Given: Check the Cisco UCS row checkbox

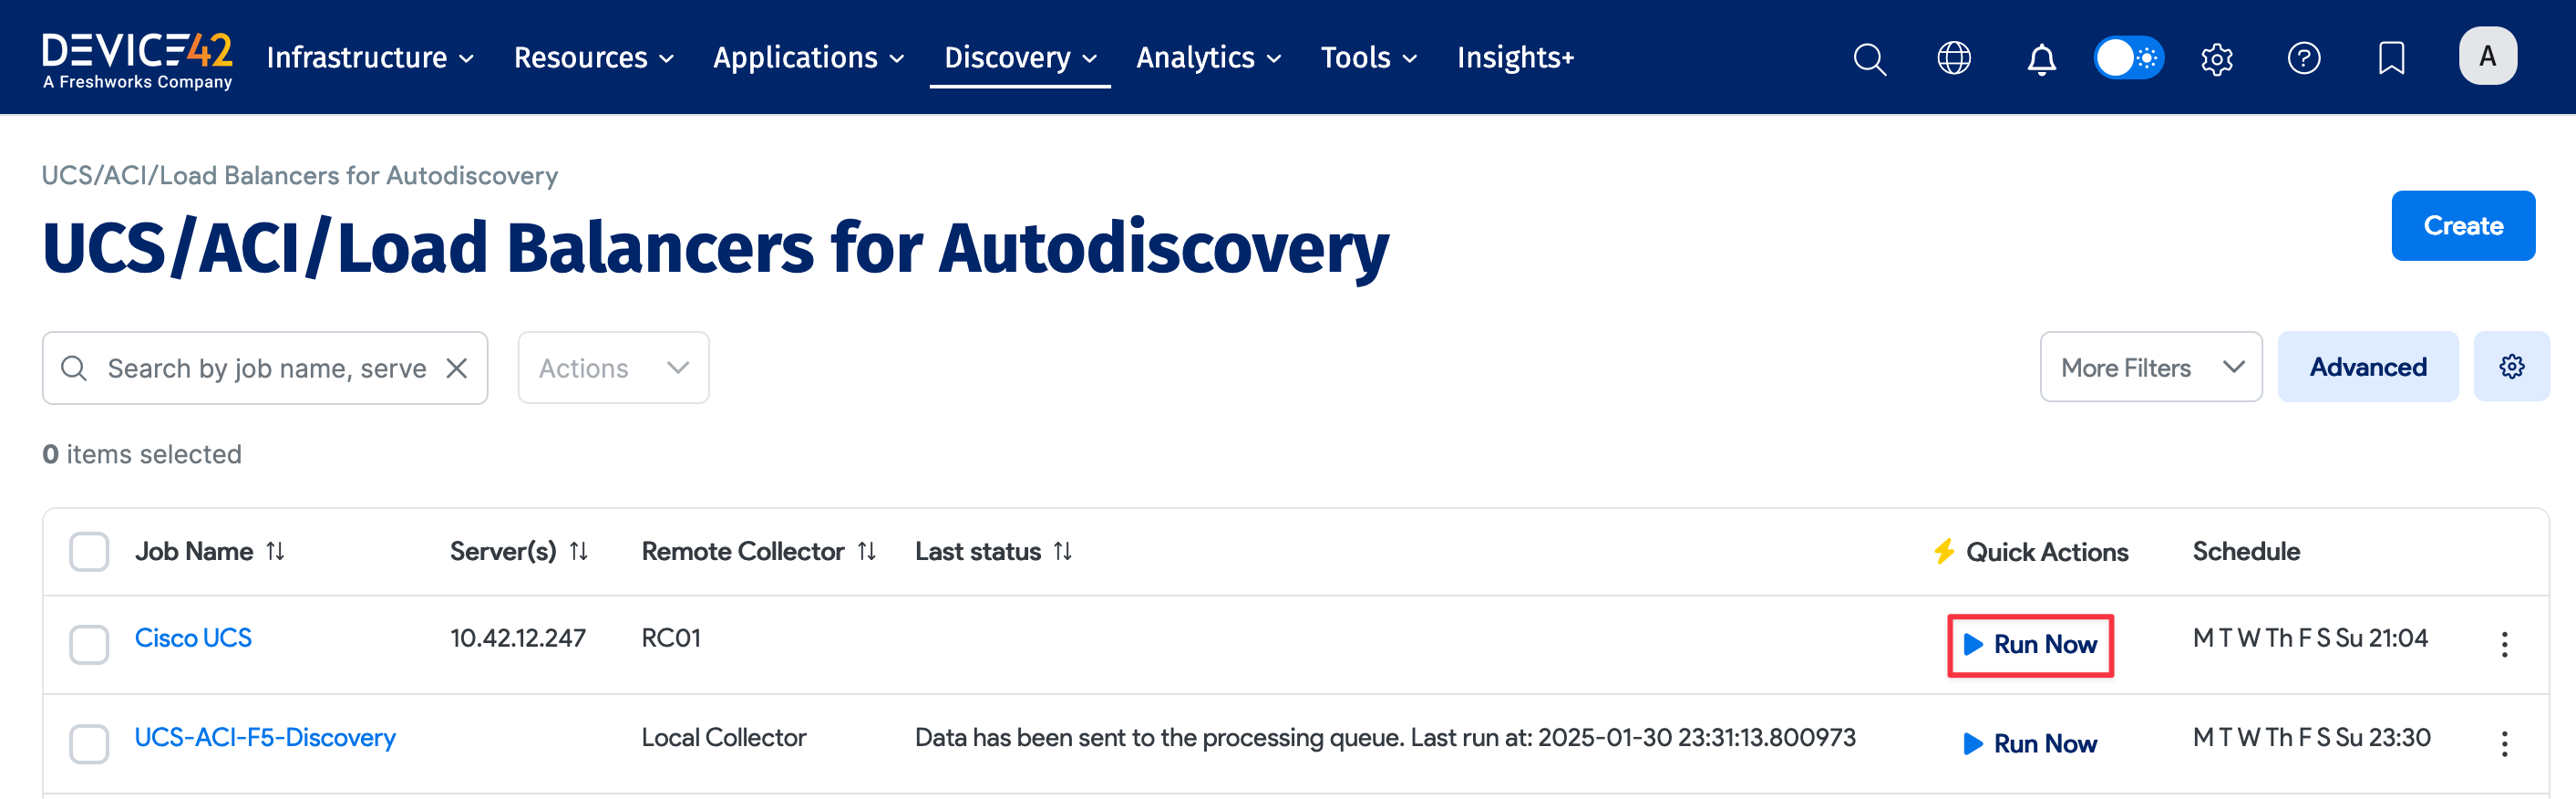Looking at the screenshot, I should (x=89, y=644).
